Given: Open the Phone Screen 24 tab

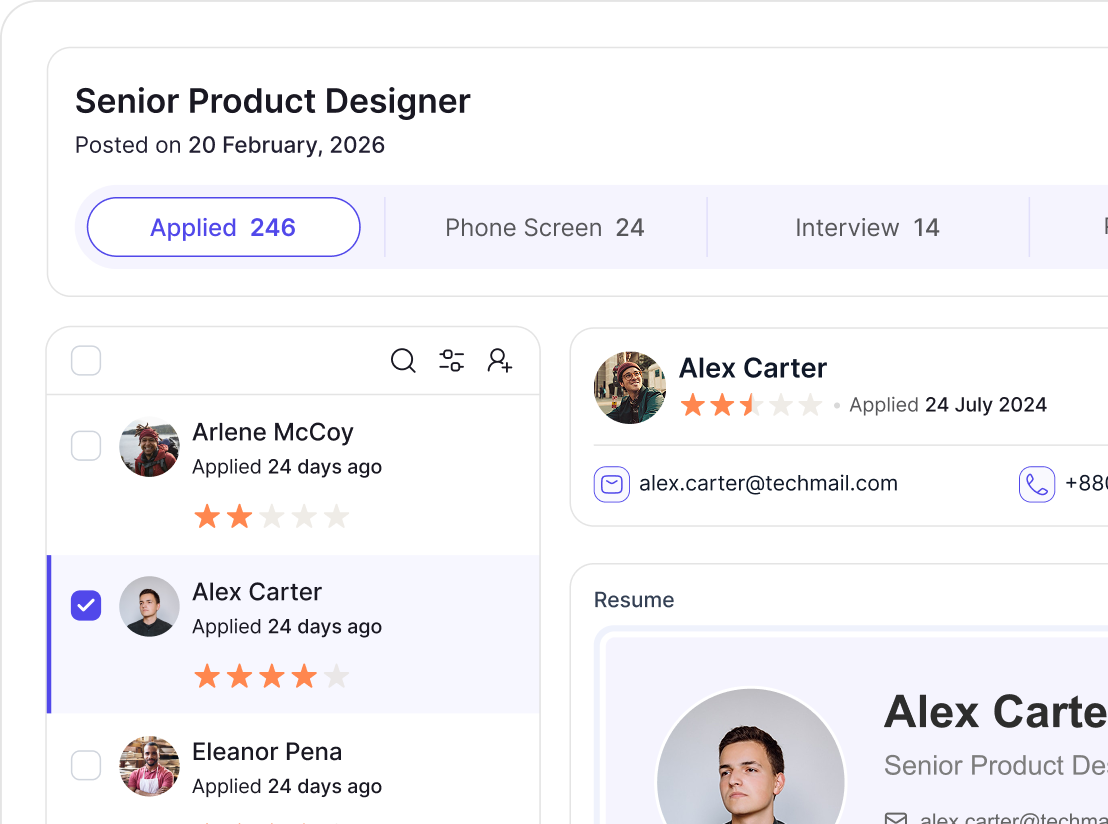Looking at the screenshot, I should [544, 228].
